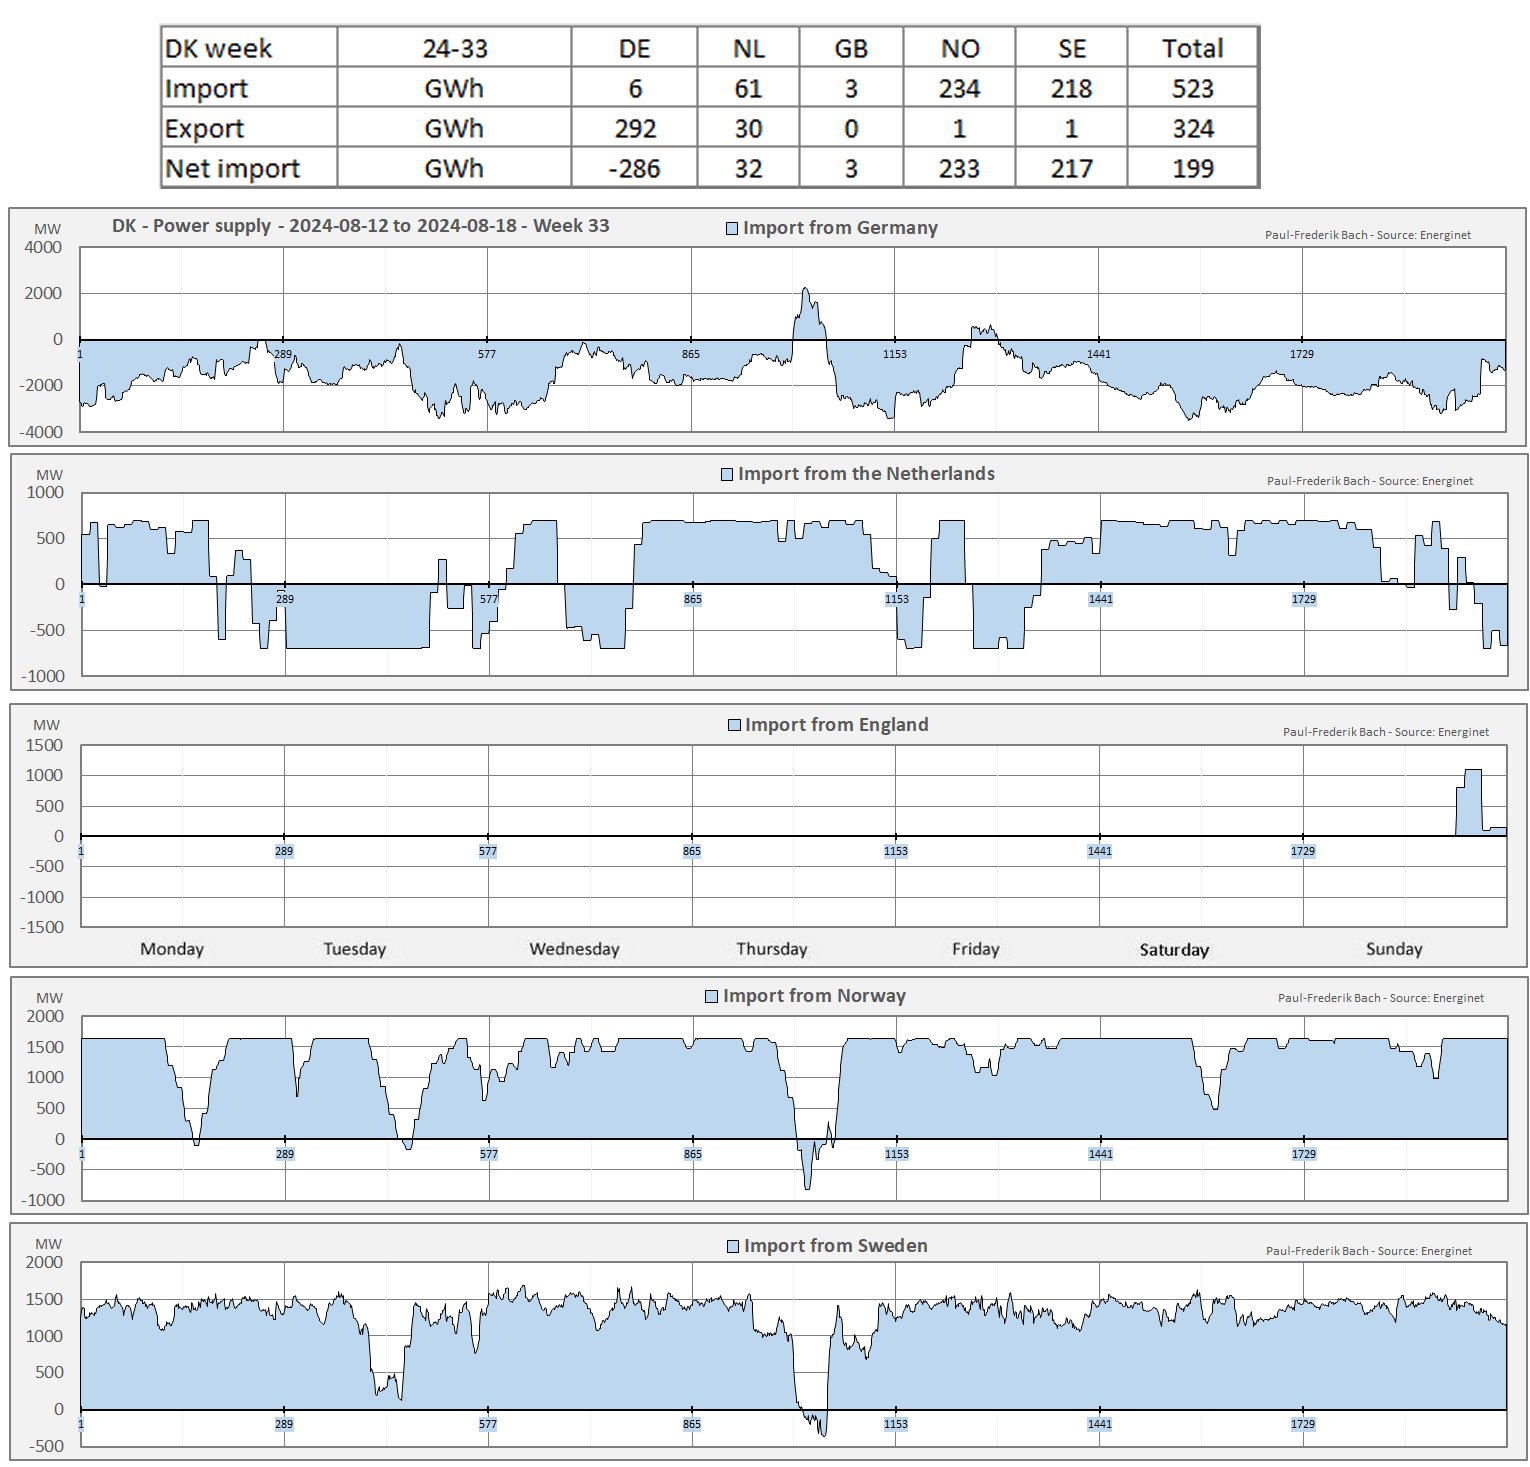Click the Import from England legend swatch
Viewport: 1530px width, 1467px height.
click(734, 725)
